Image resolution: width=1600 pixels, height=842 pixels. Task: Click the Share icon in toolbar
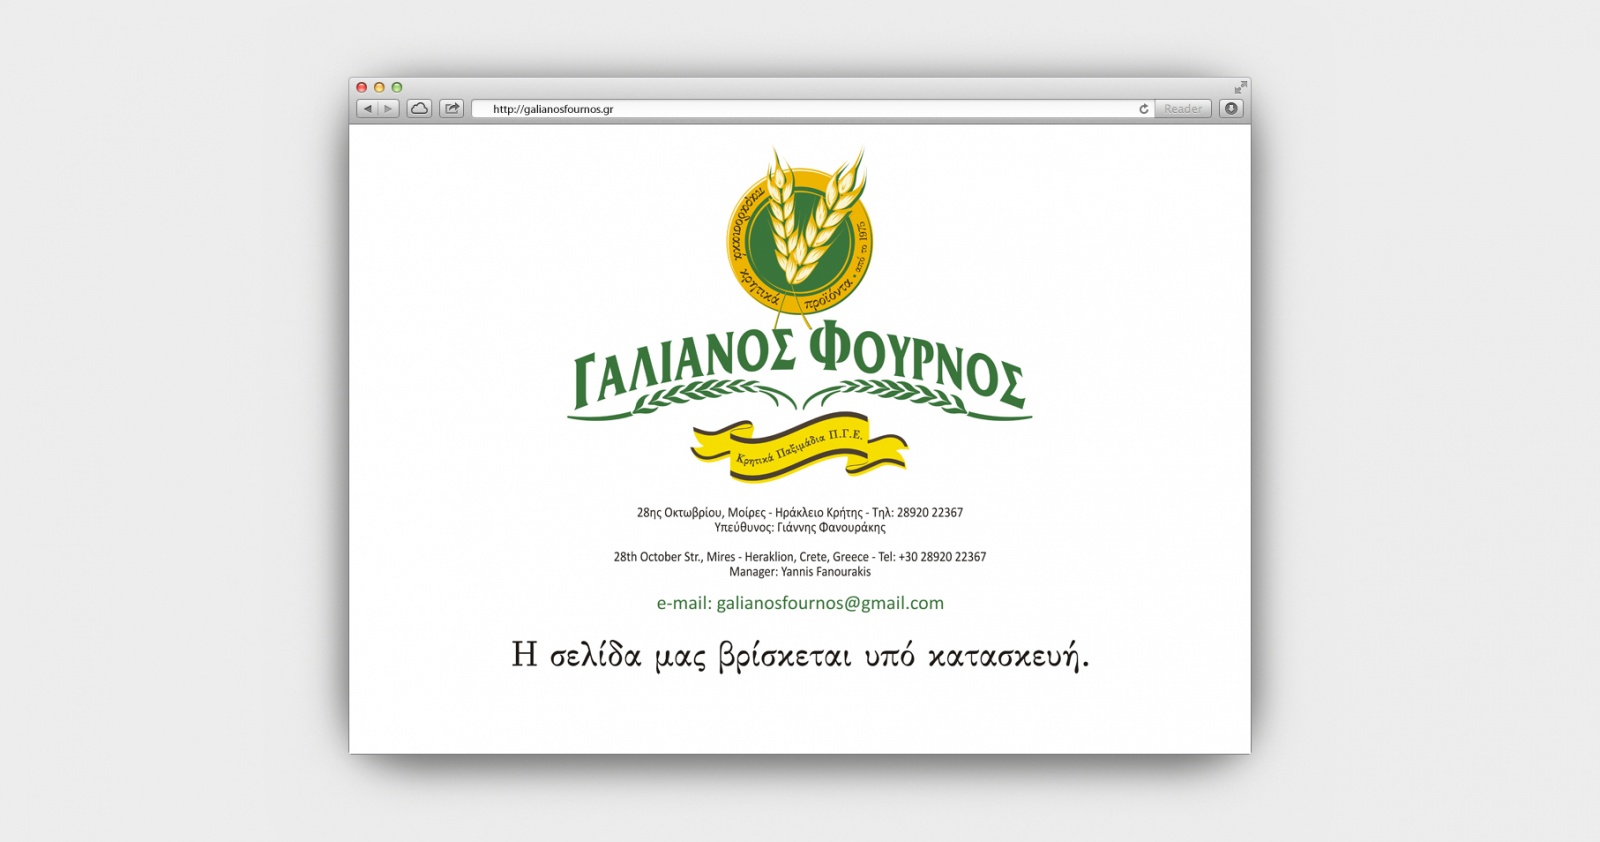coord(452,108)
